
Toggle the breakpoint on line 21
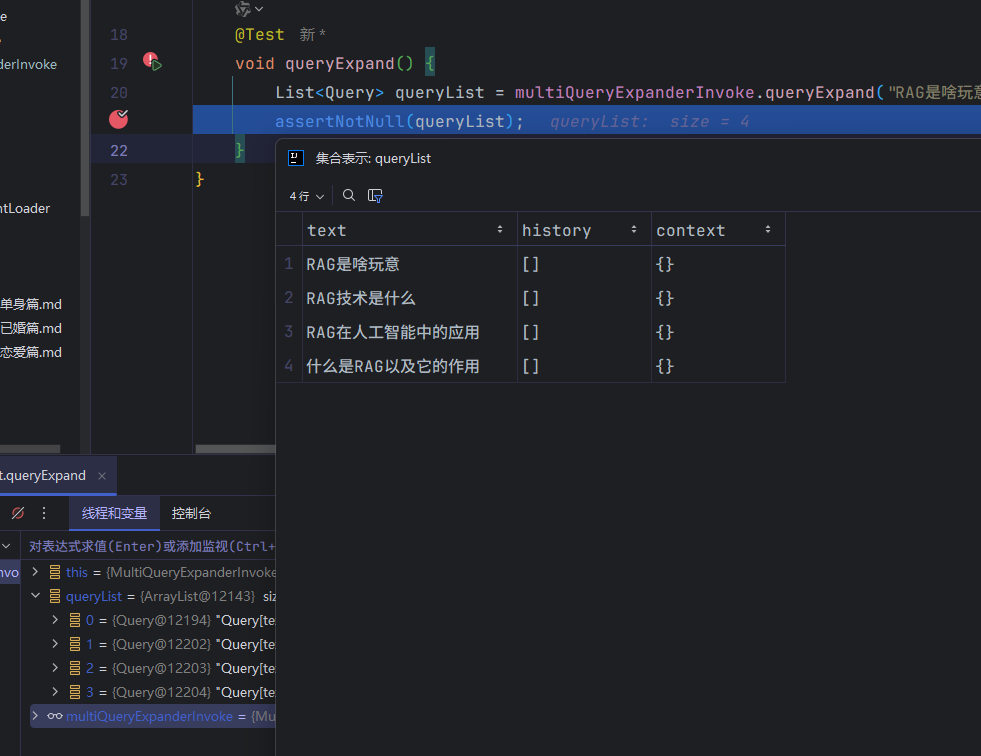pyautogui.click(x=118, y=119)
